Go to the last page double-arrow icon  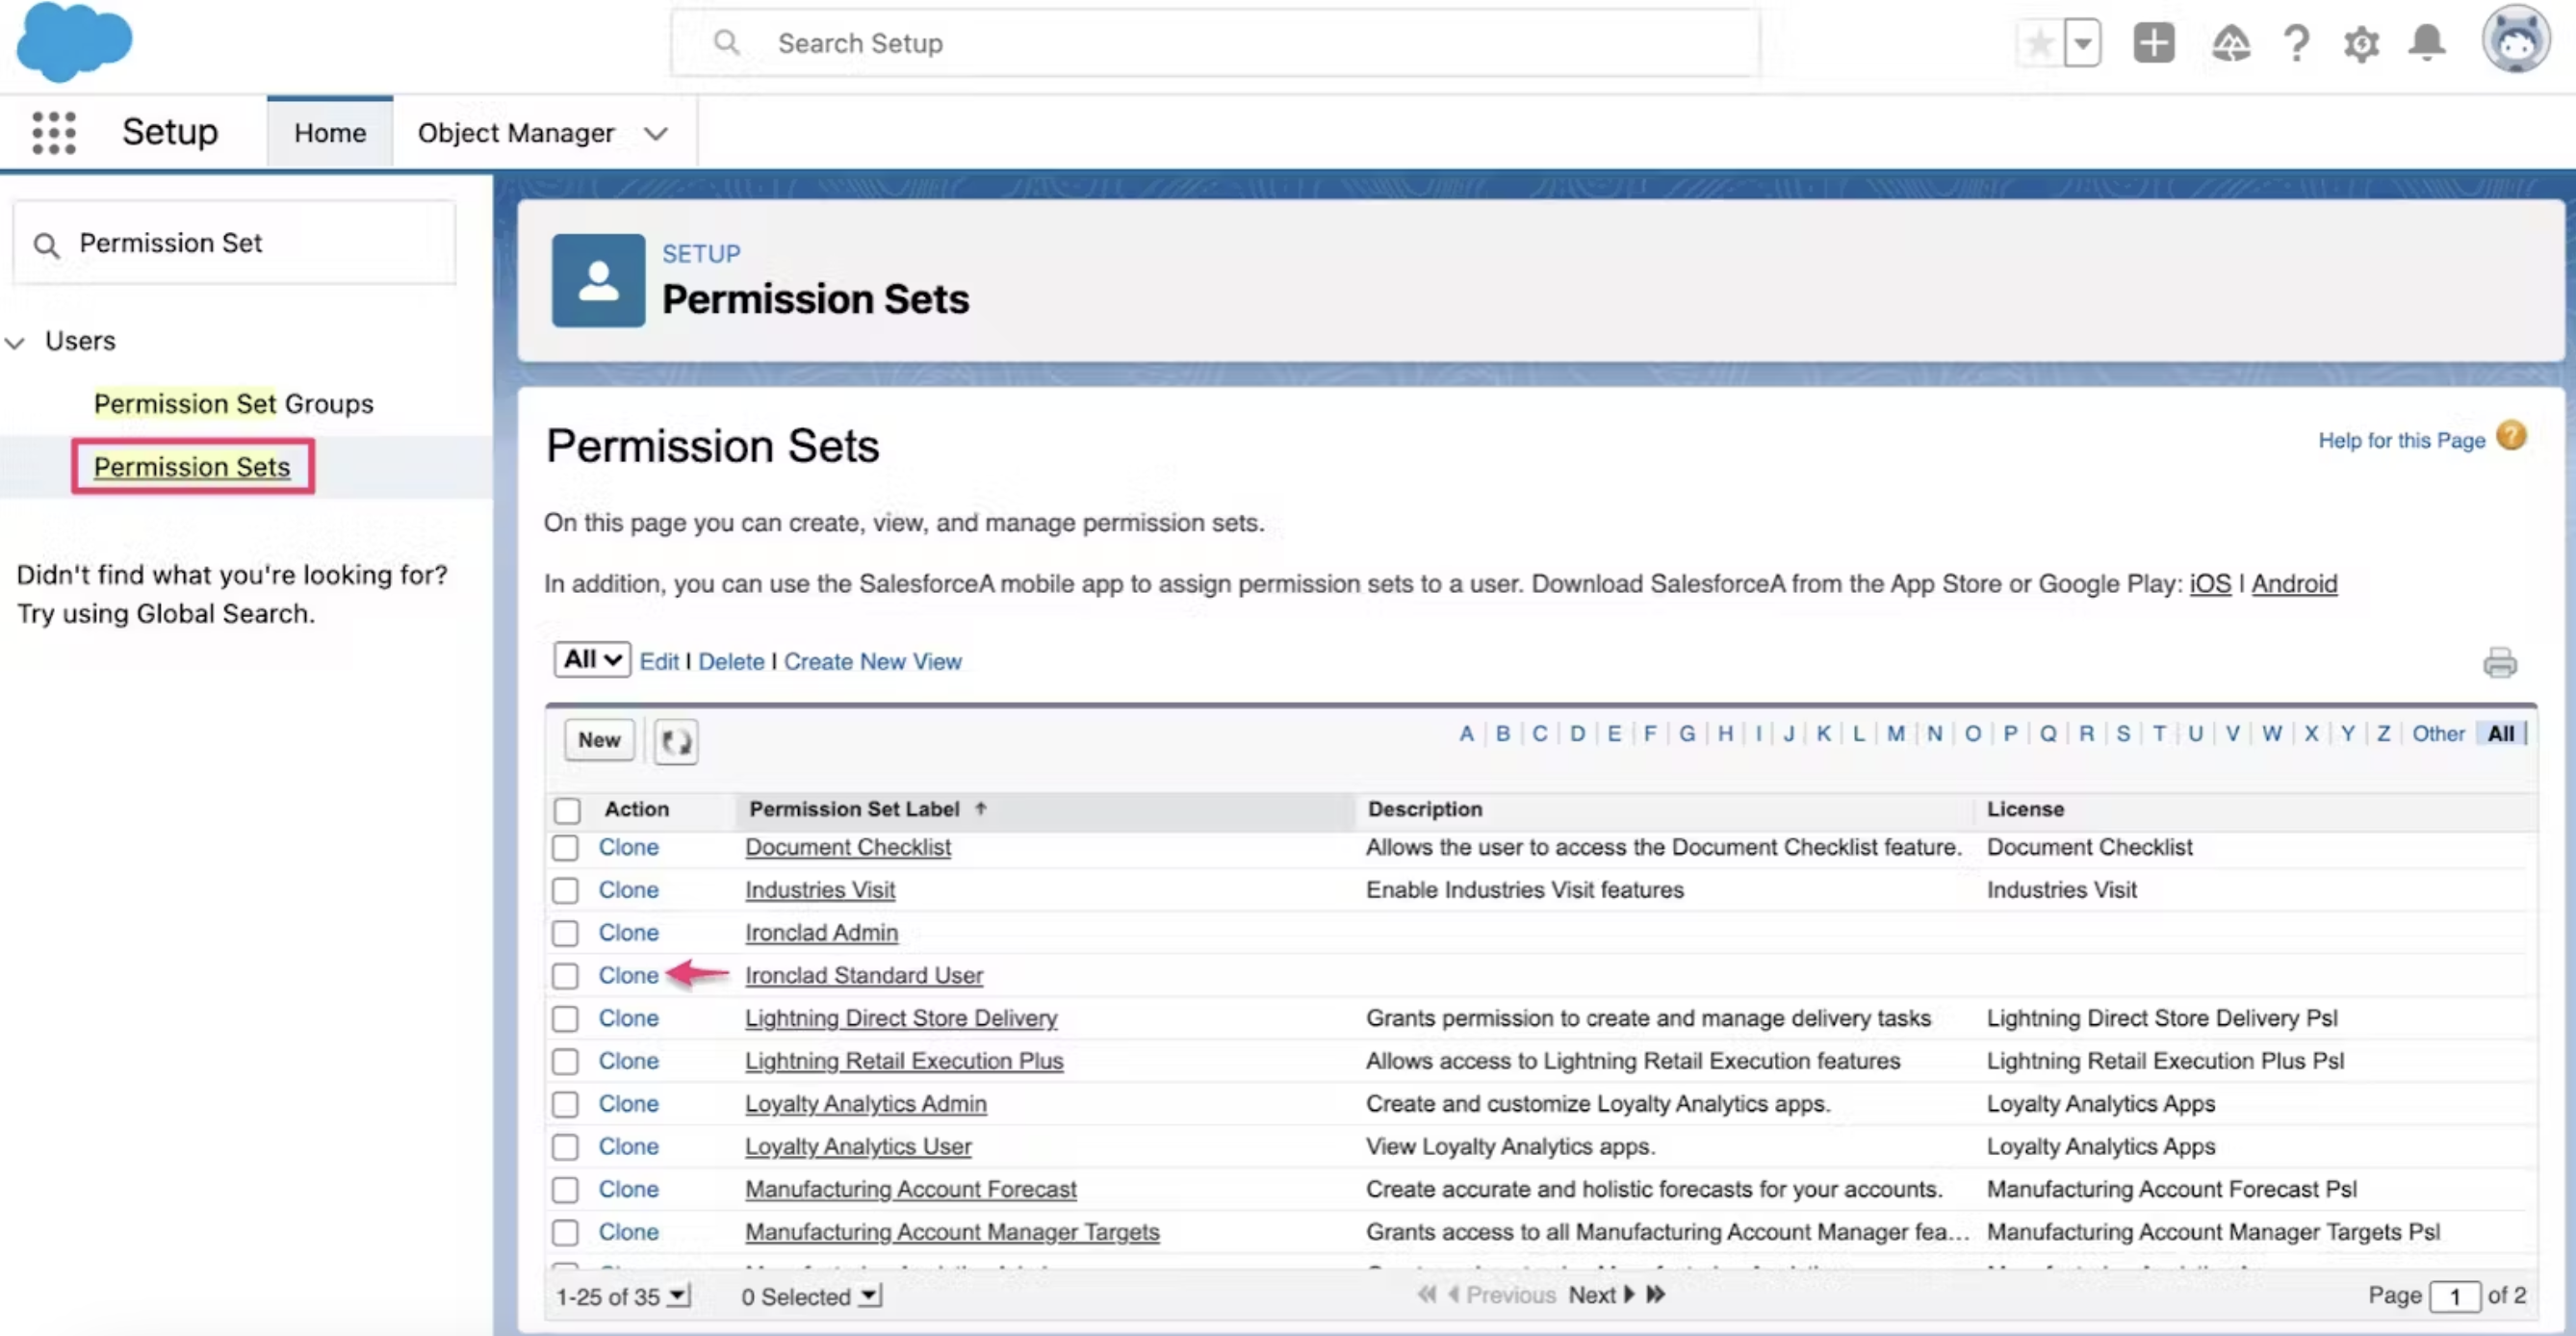coord(1656,1294)
